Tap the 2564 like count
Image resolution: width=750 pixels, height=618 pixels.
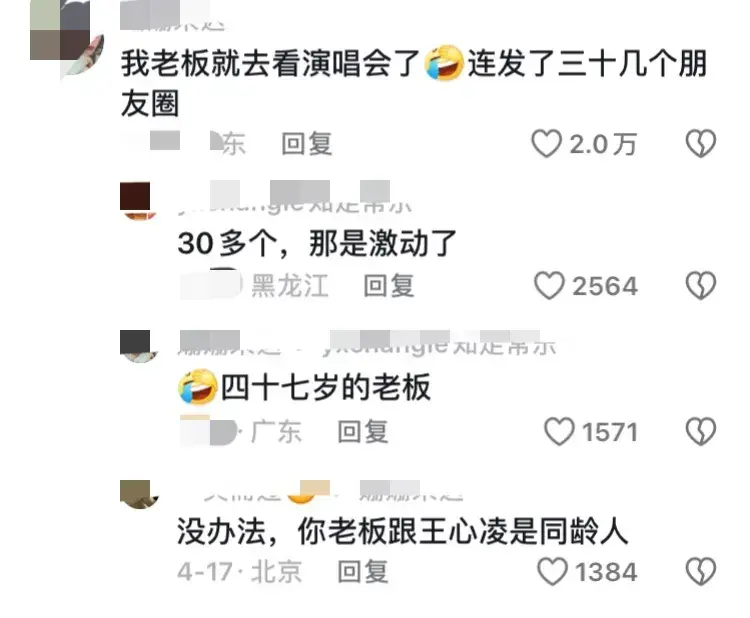605,286
